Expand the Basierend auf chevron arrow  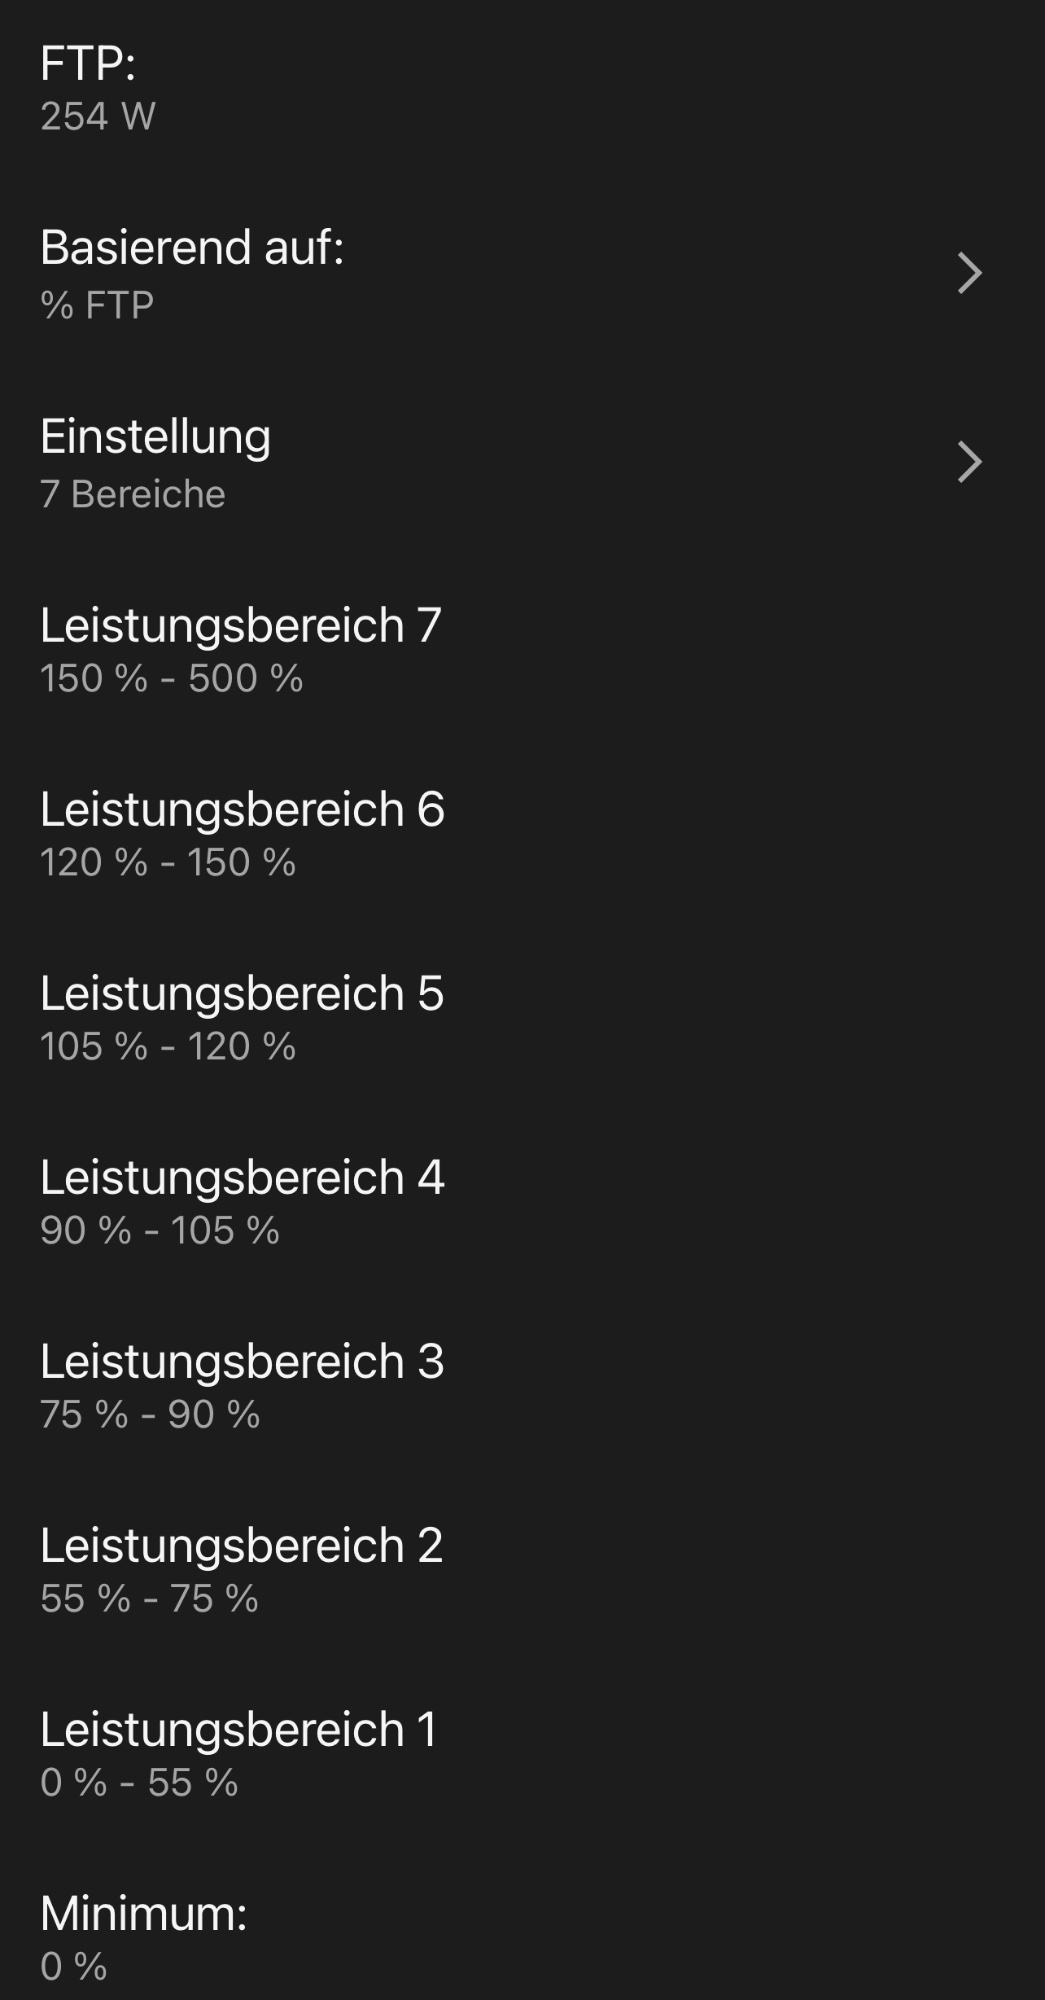pyautogui.click(x=969, y=273)
